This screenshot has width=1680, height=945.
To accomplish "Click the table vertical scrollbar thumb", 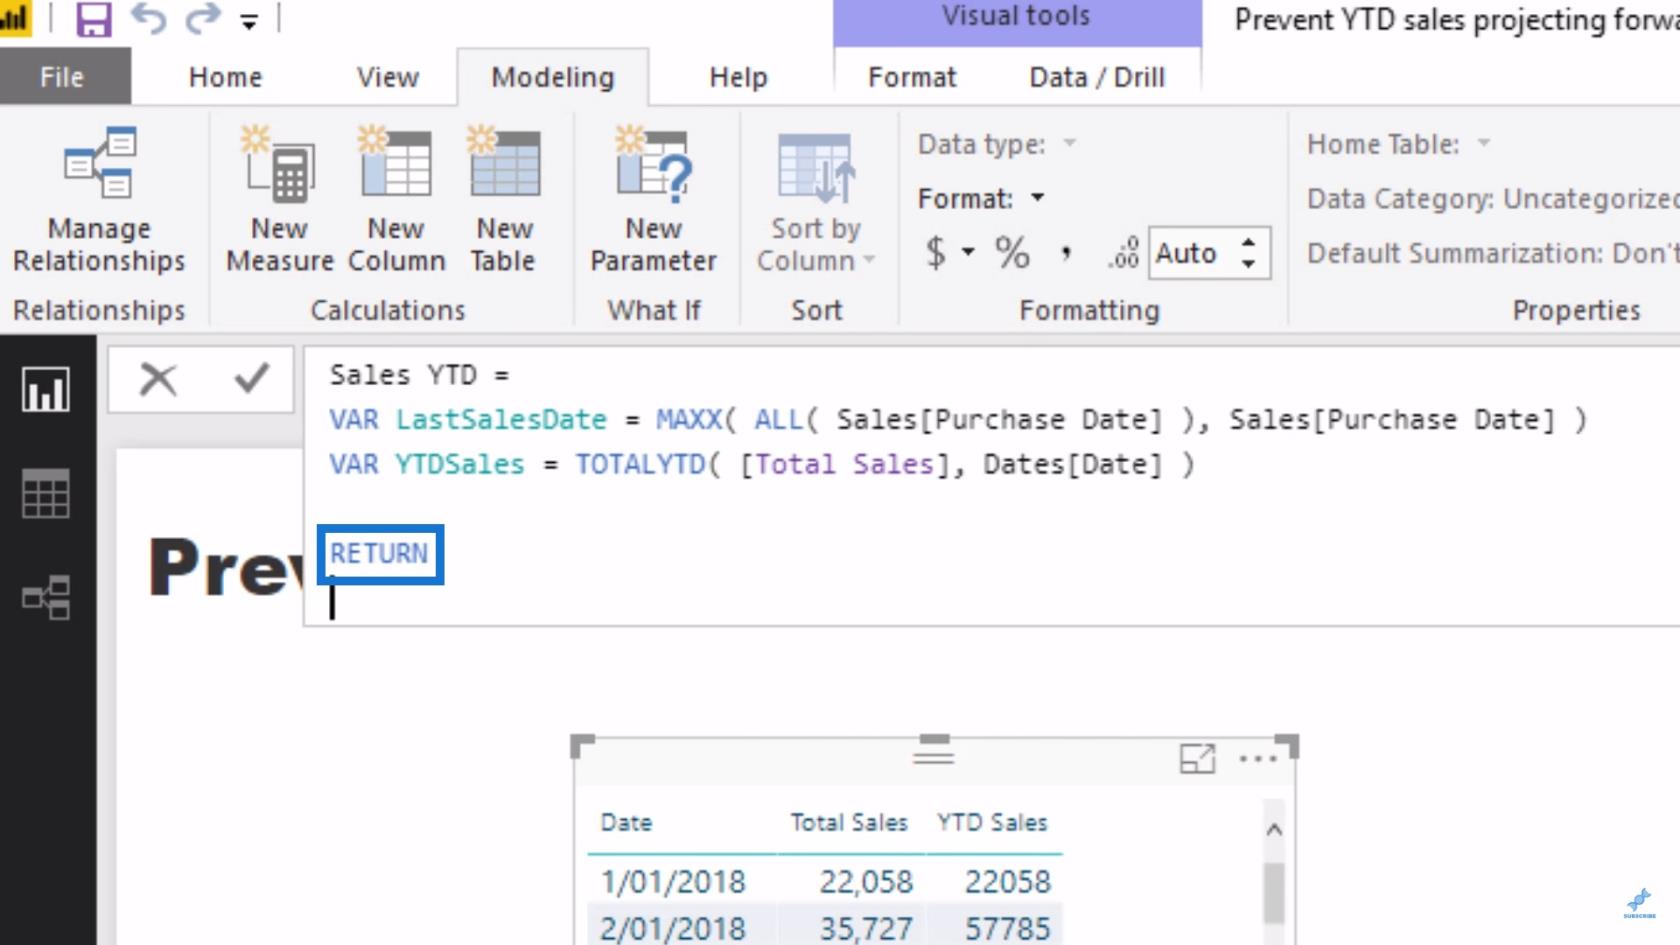I will 1274,893.
